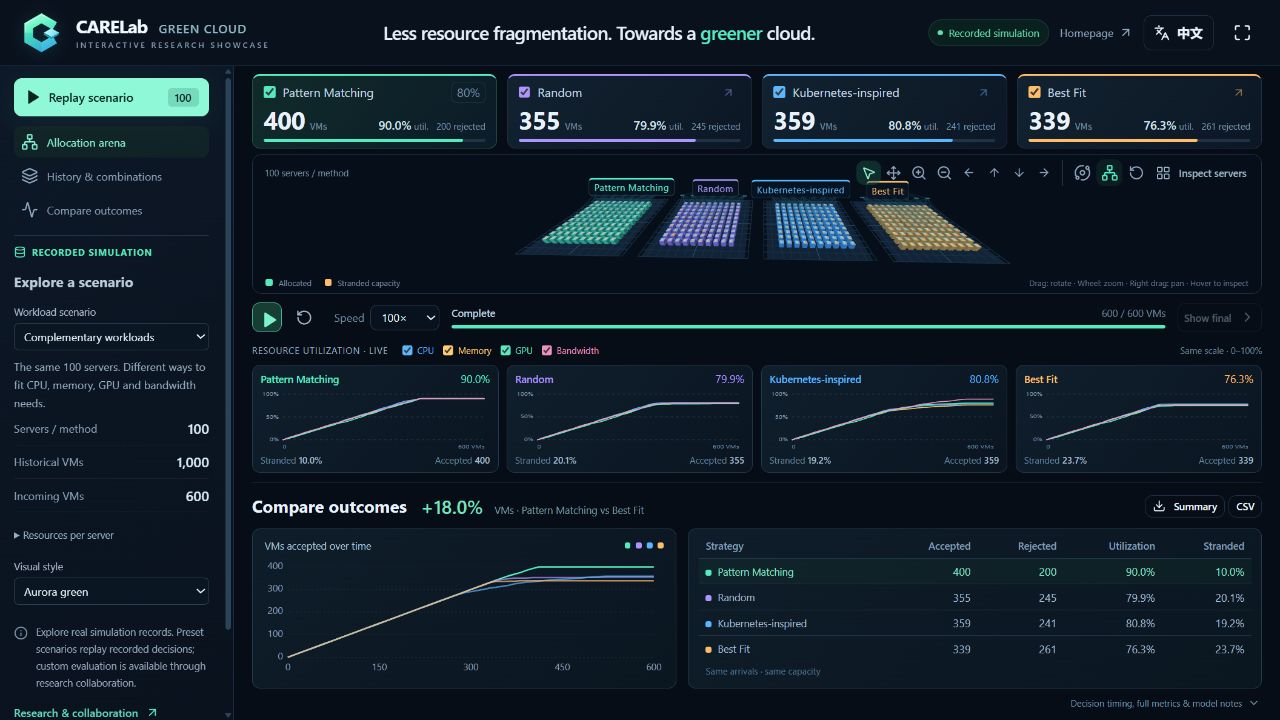The width and height of the screenshot is (1280, 720).
Task: Expand Decision timing, full metrics & model notes
Action: coord(1164,703)
